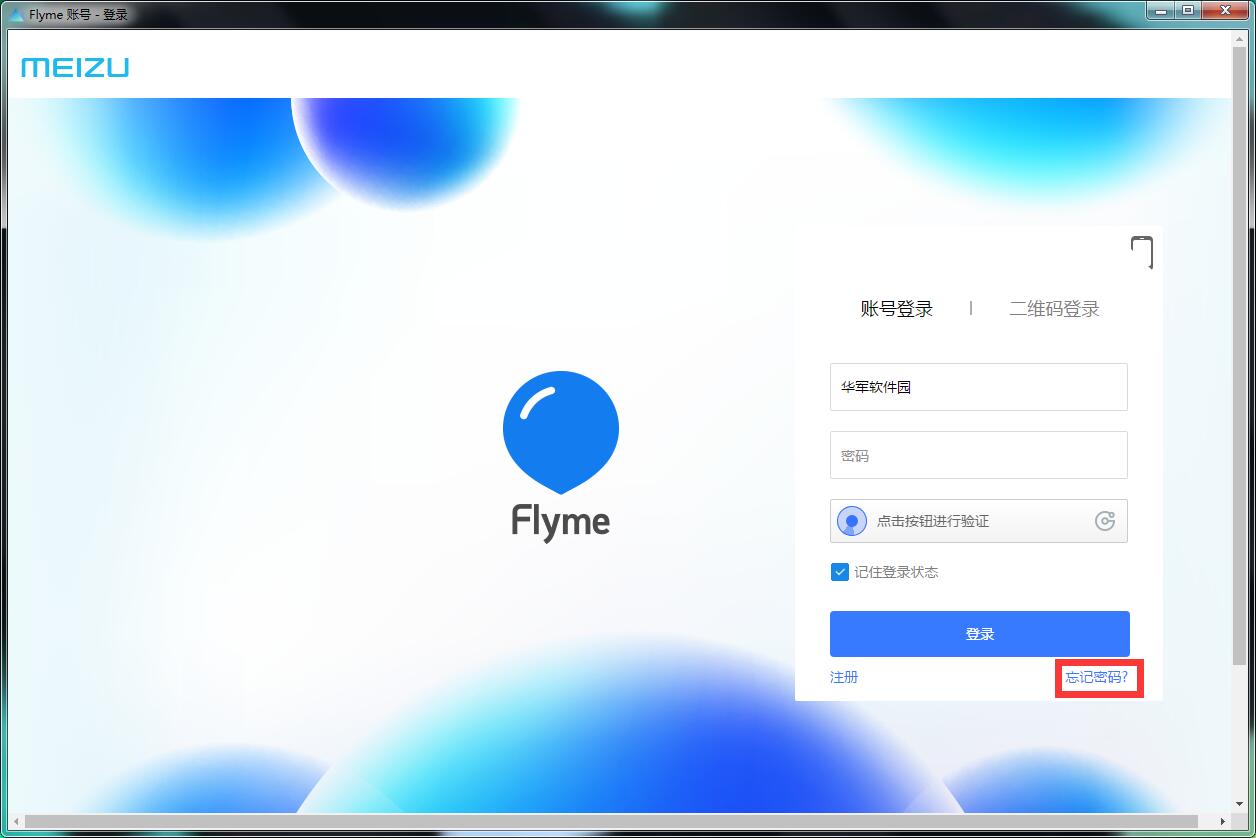This screenshot has width=1256, height=838.
Task: Click the 忘记密码 link
Action: pyautogui.click(x=1097, y=678)
